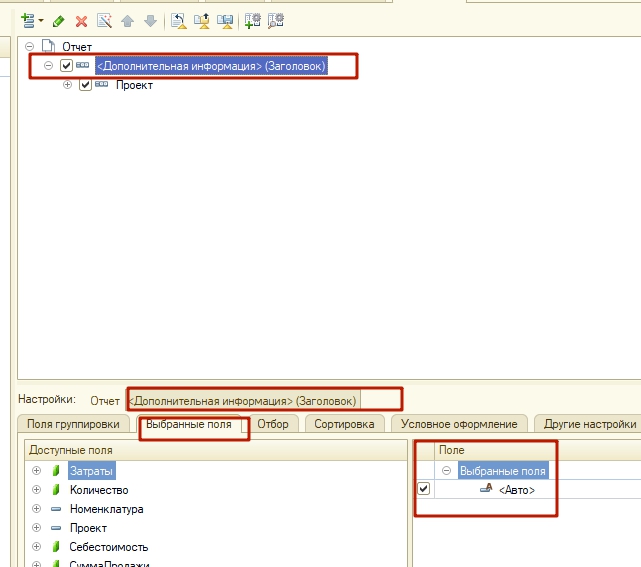Click the Дополнительная информация (Заголовок) settings button
The width and height of the screenshot is (641, 567).
click(244, 400)
